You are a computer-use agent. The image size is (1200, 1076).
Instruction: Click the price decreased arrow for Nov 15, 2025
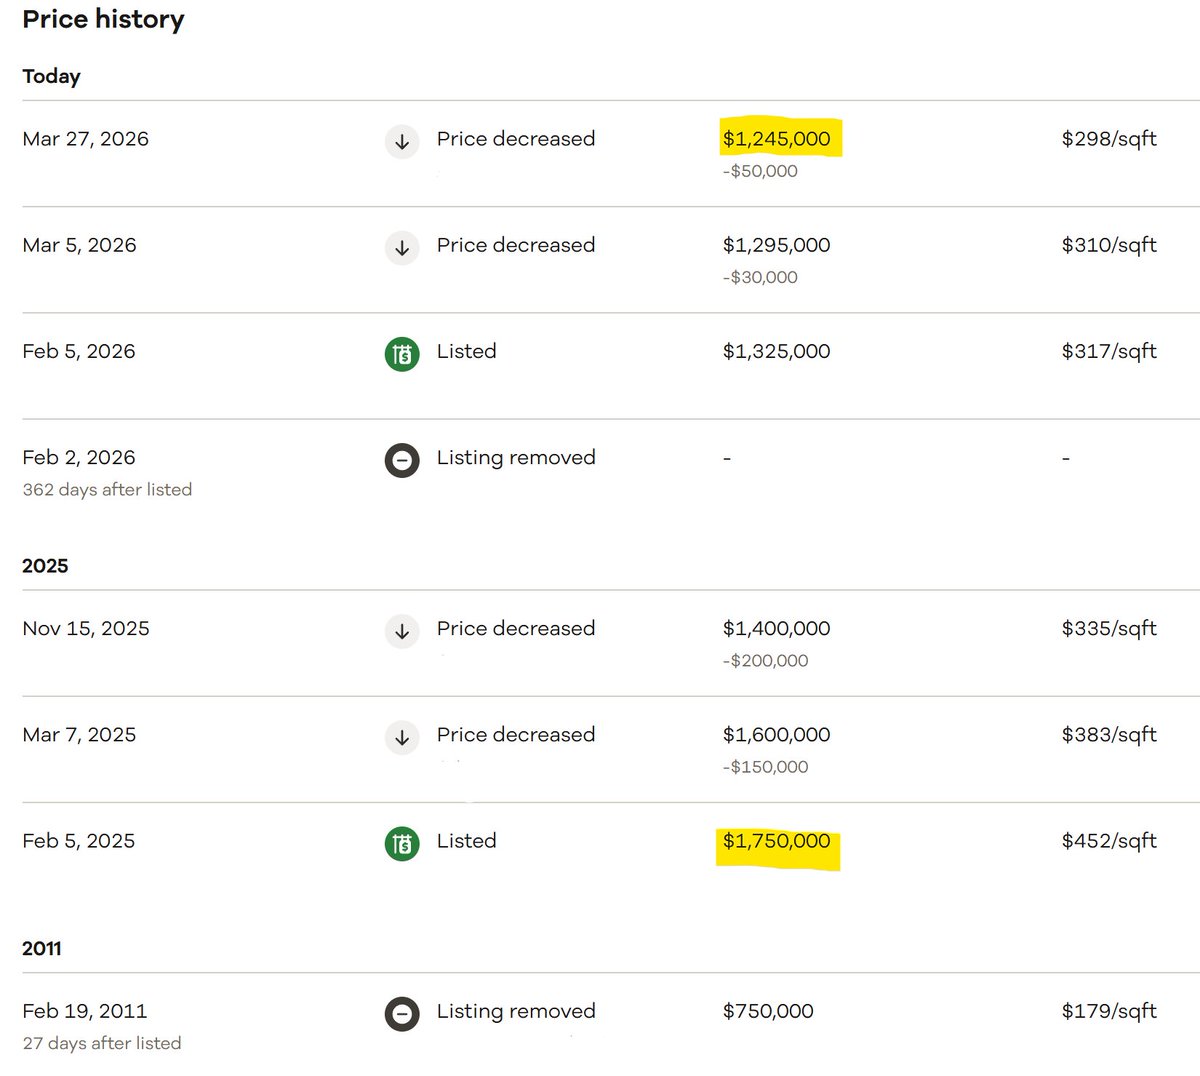pyautogui.click(x=402, y=631)
